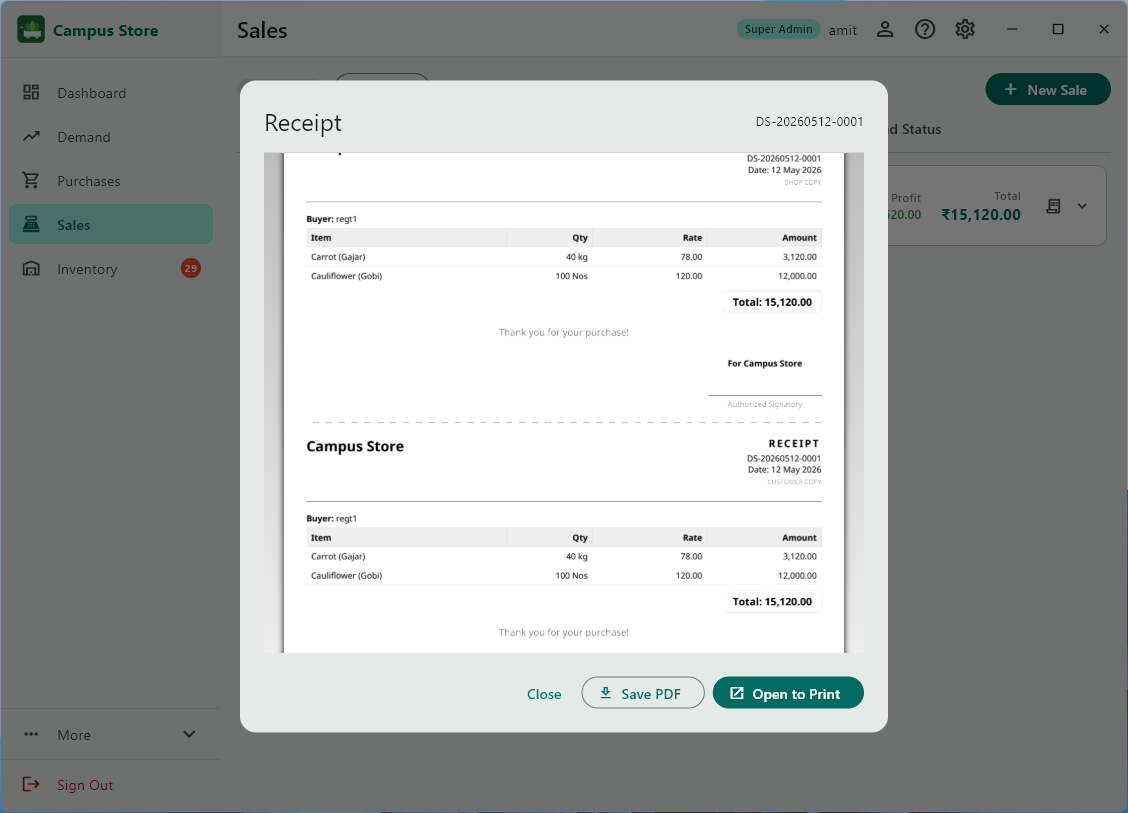The image size is (1128, 813).
Task: Open the help question mark icon
Action: tap(924, 29)
